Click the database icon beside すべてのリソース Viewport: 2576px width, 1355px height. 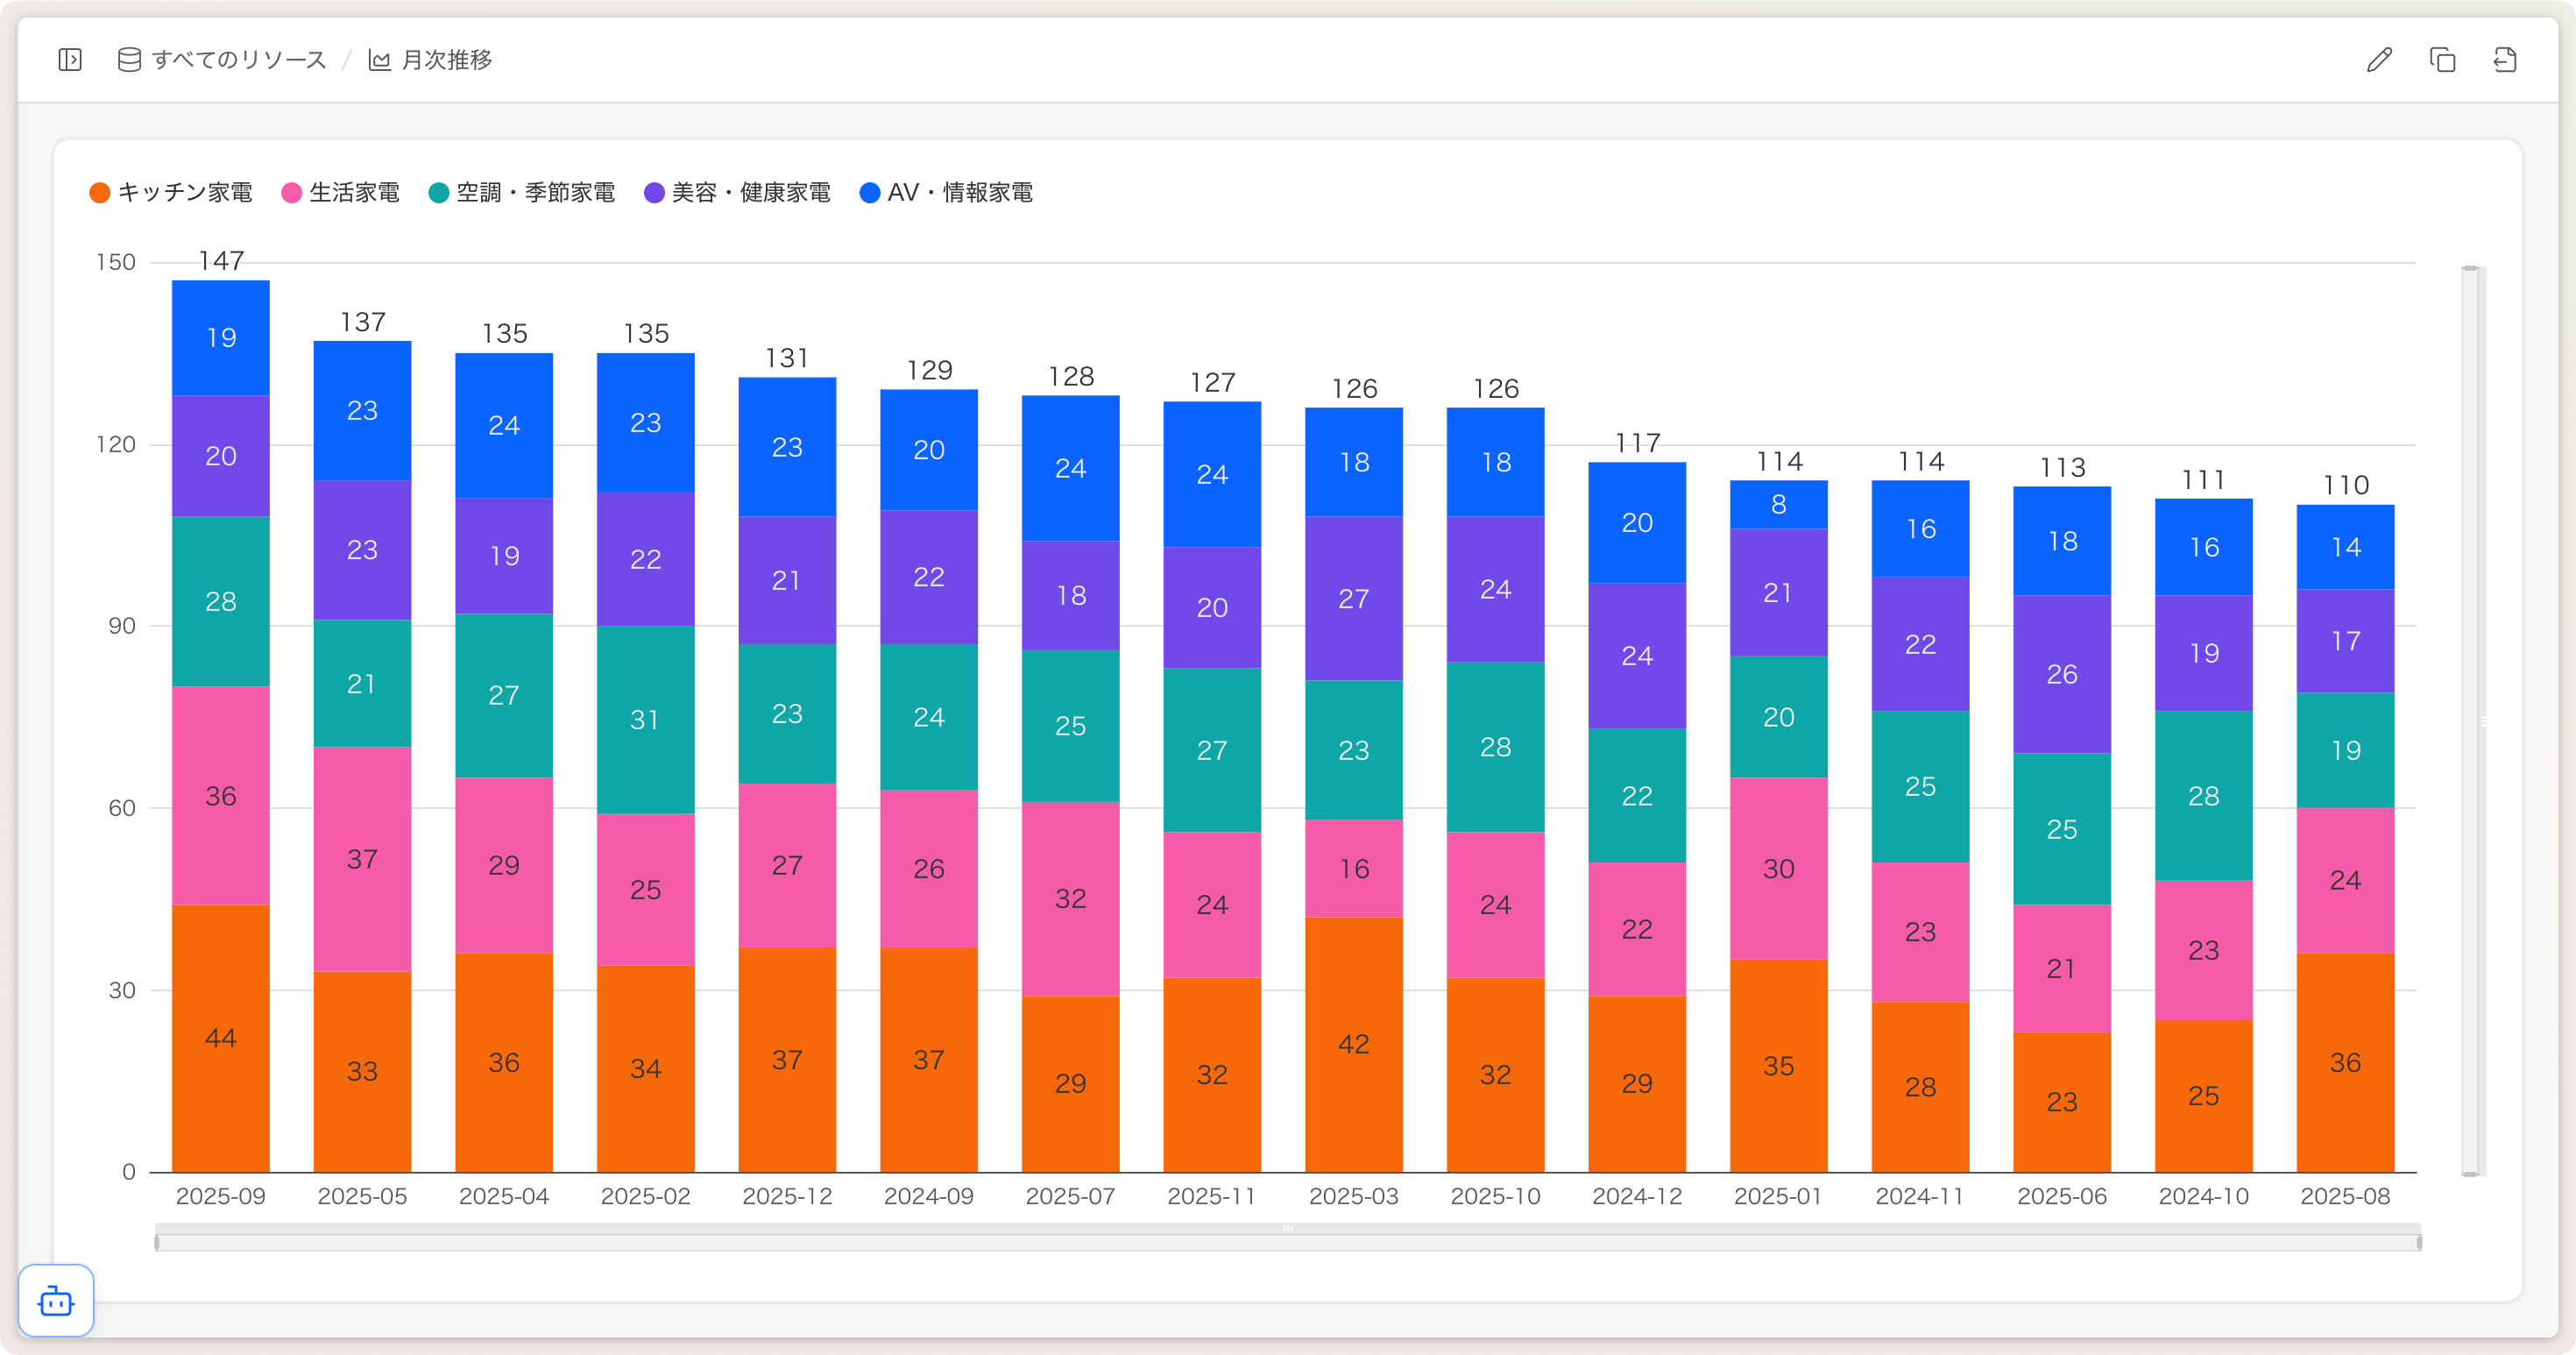pyautogui.click(x=129, y=60)
